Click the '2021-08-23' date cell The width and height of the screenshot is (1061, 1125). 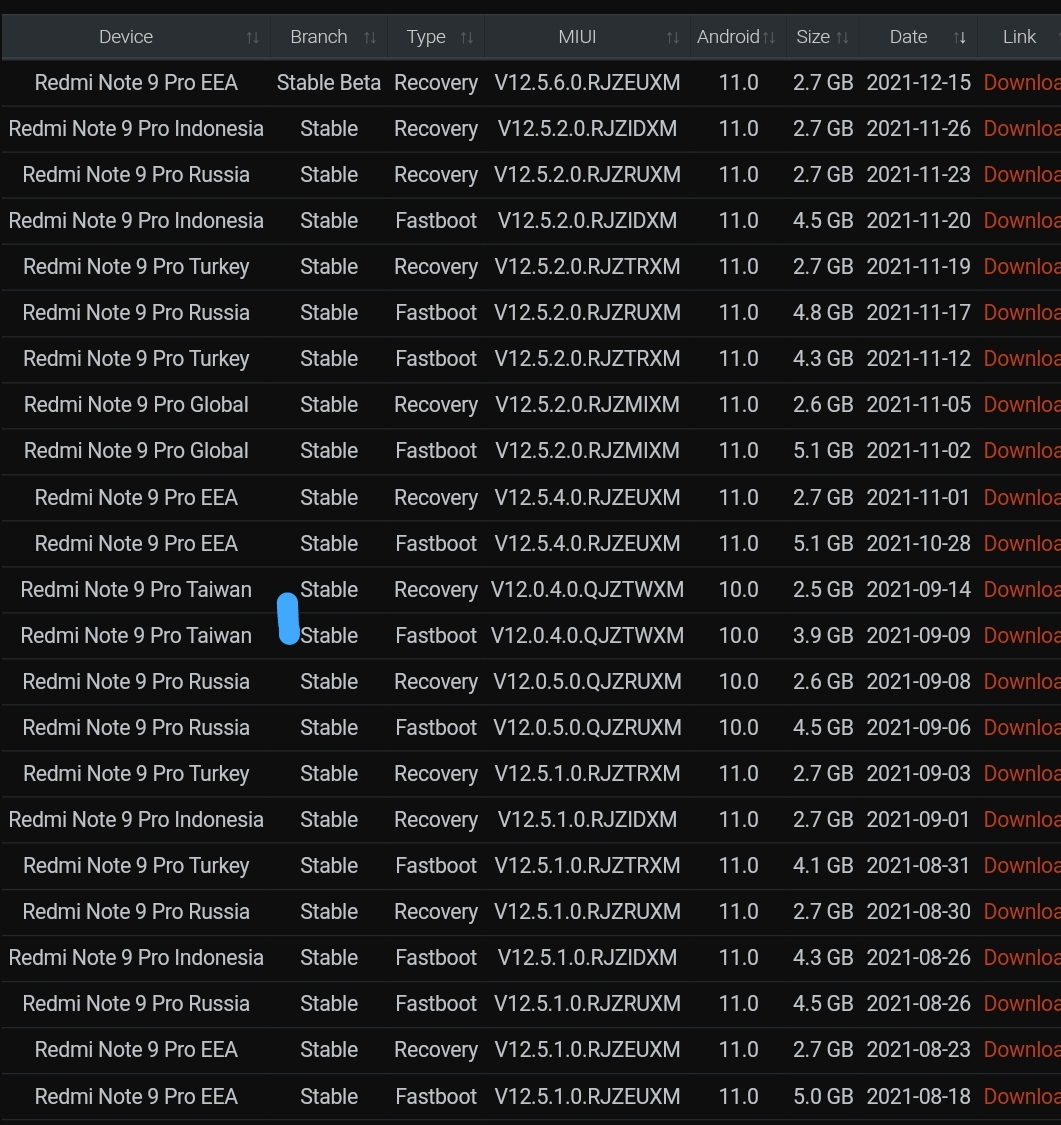(918, 1050)
